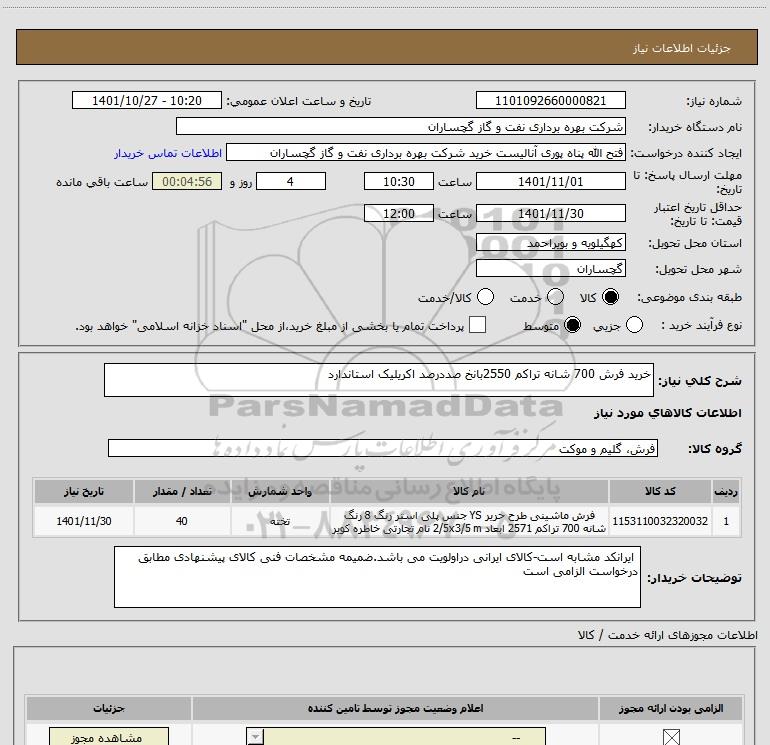Select the کالا/خدمت radio button
Image resolution: width=770 pixels, height=745 pixels.
click(x=486, y=297)
